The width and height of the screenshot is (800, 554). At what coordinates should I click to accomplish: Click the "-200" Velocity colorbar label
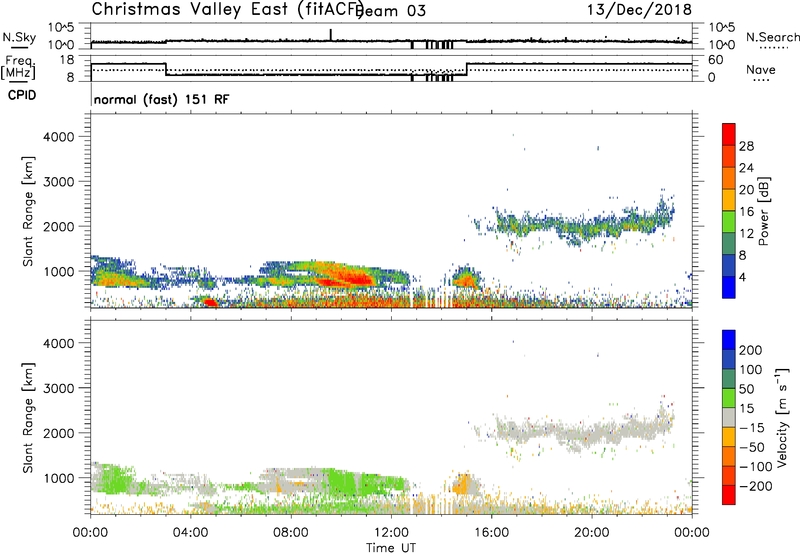(756, 486)
